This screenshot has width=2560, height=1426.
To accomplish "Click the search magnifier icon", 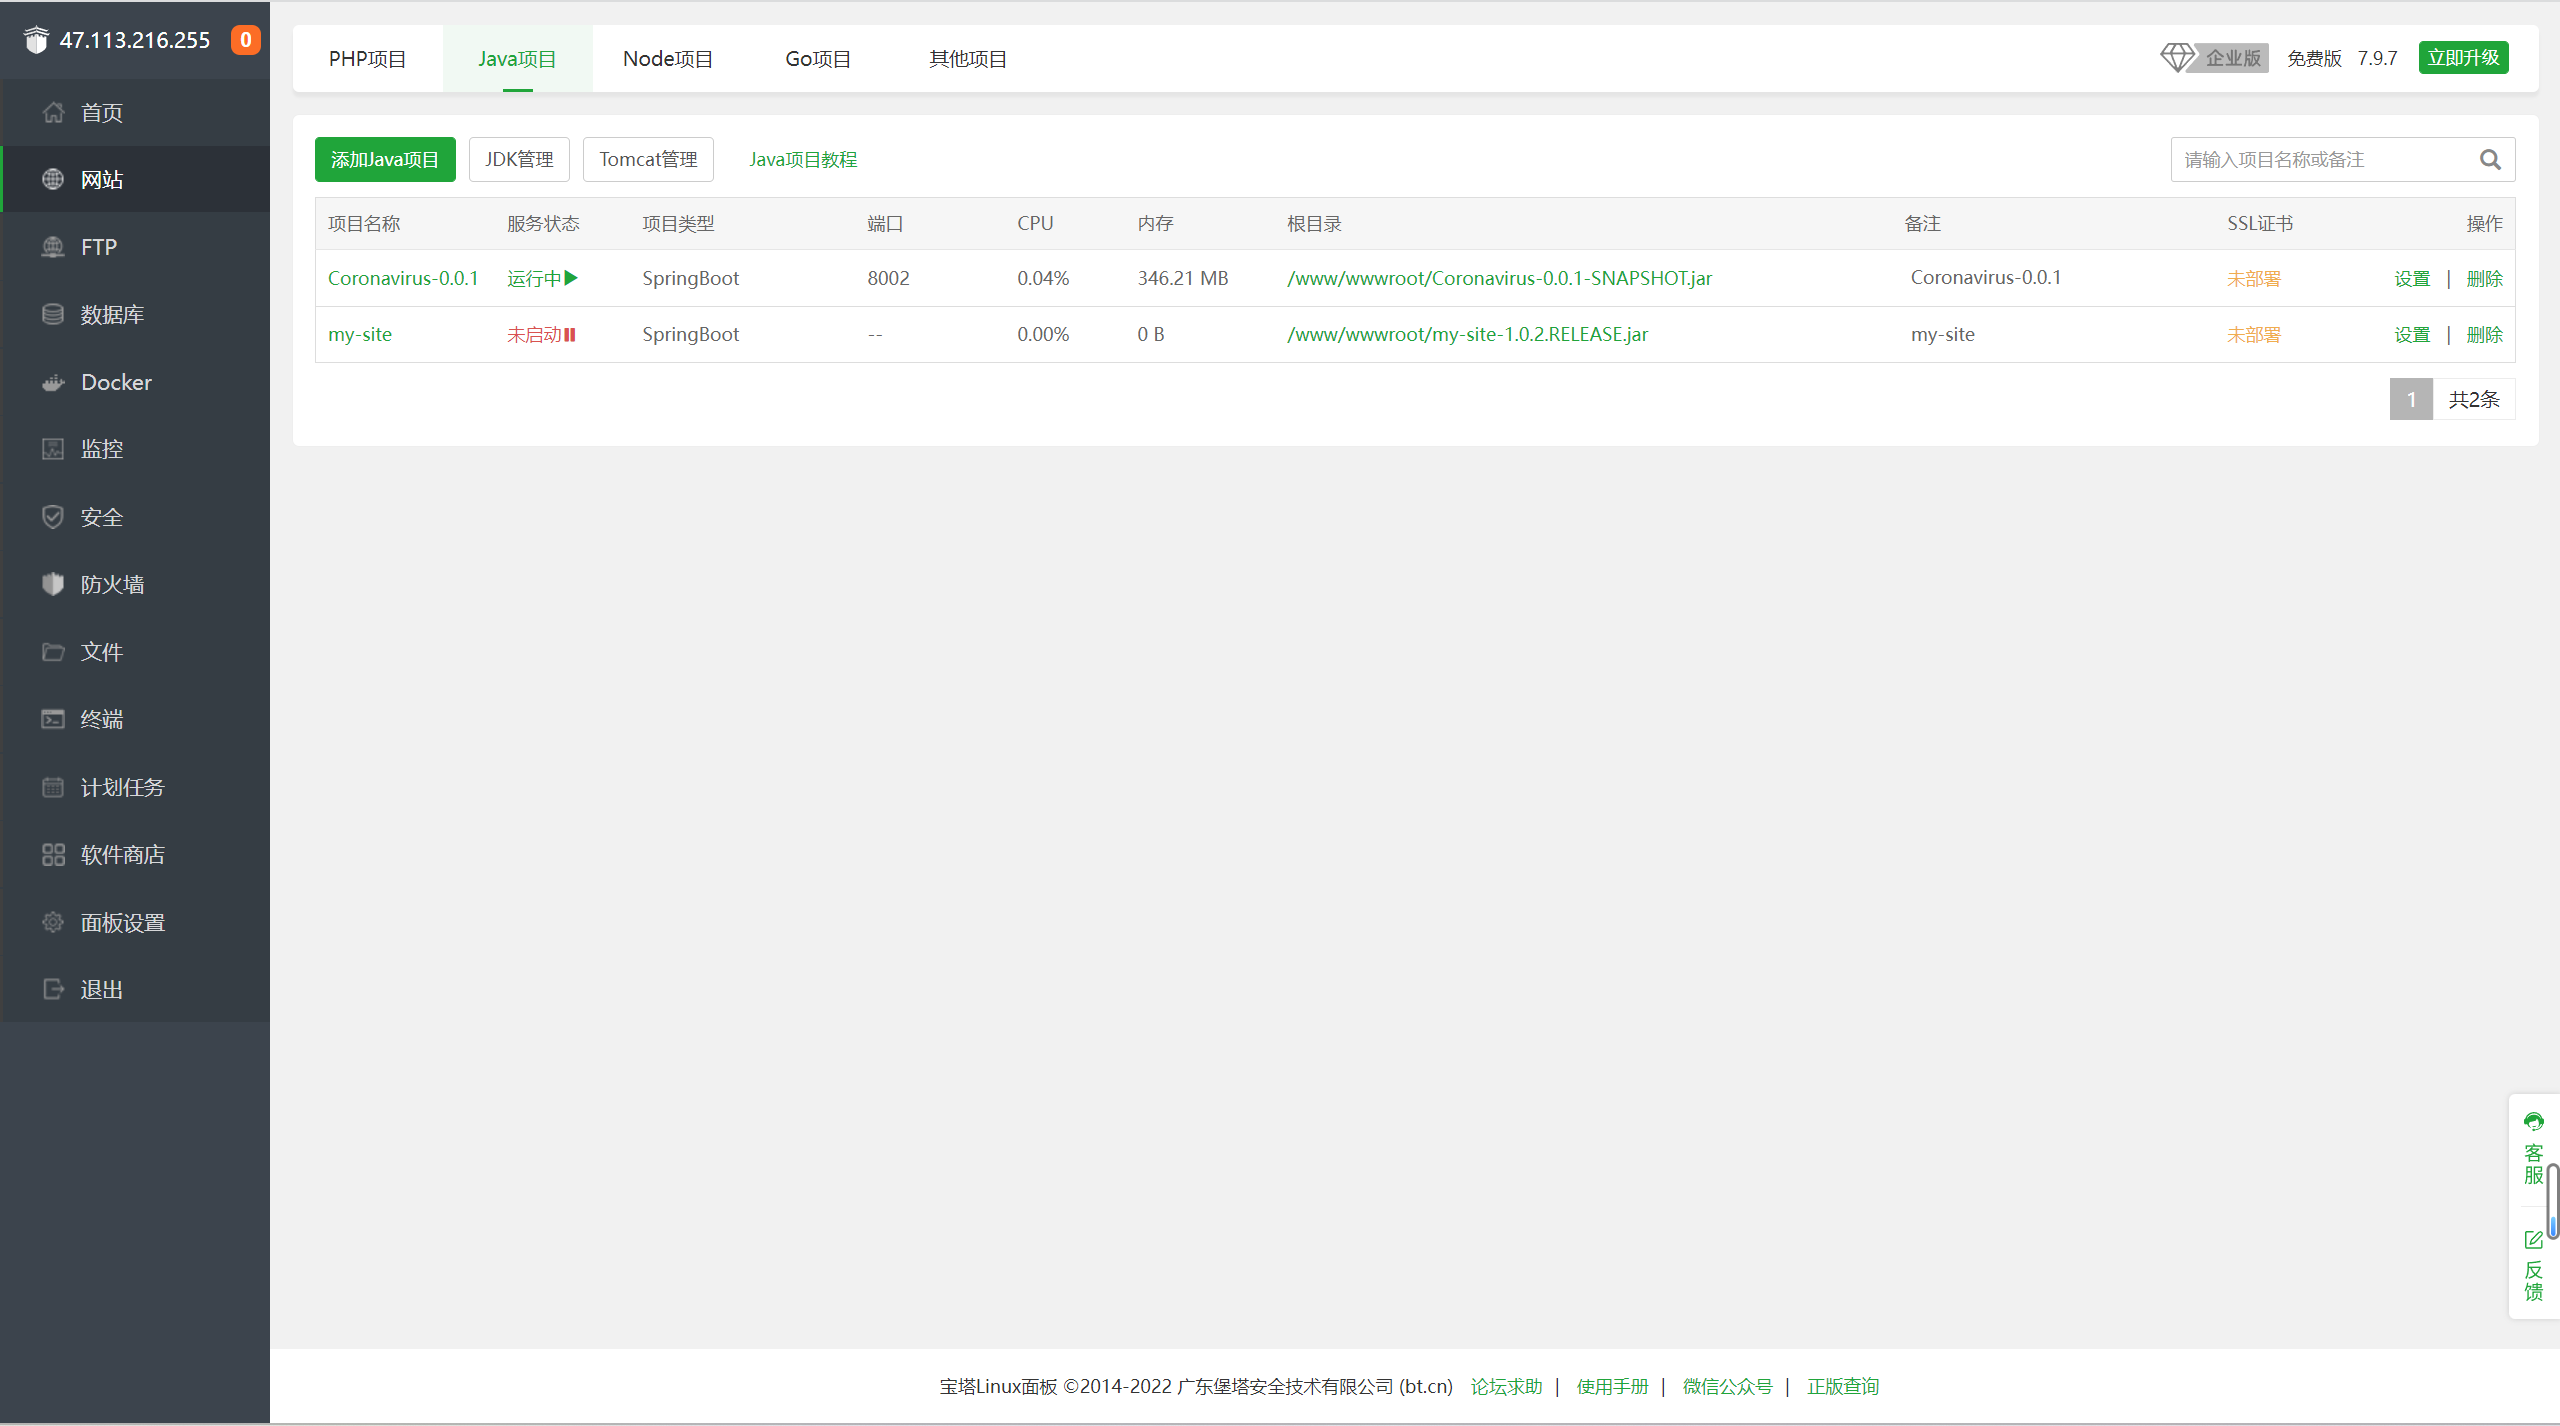I will [2489, 160].
